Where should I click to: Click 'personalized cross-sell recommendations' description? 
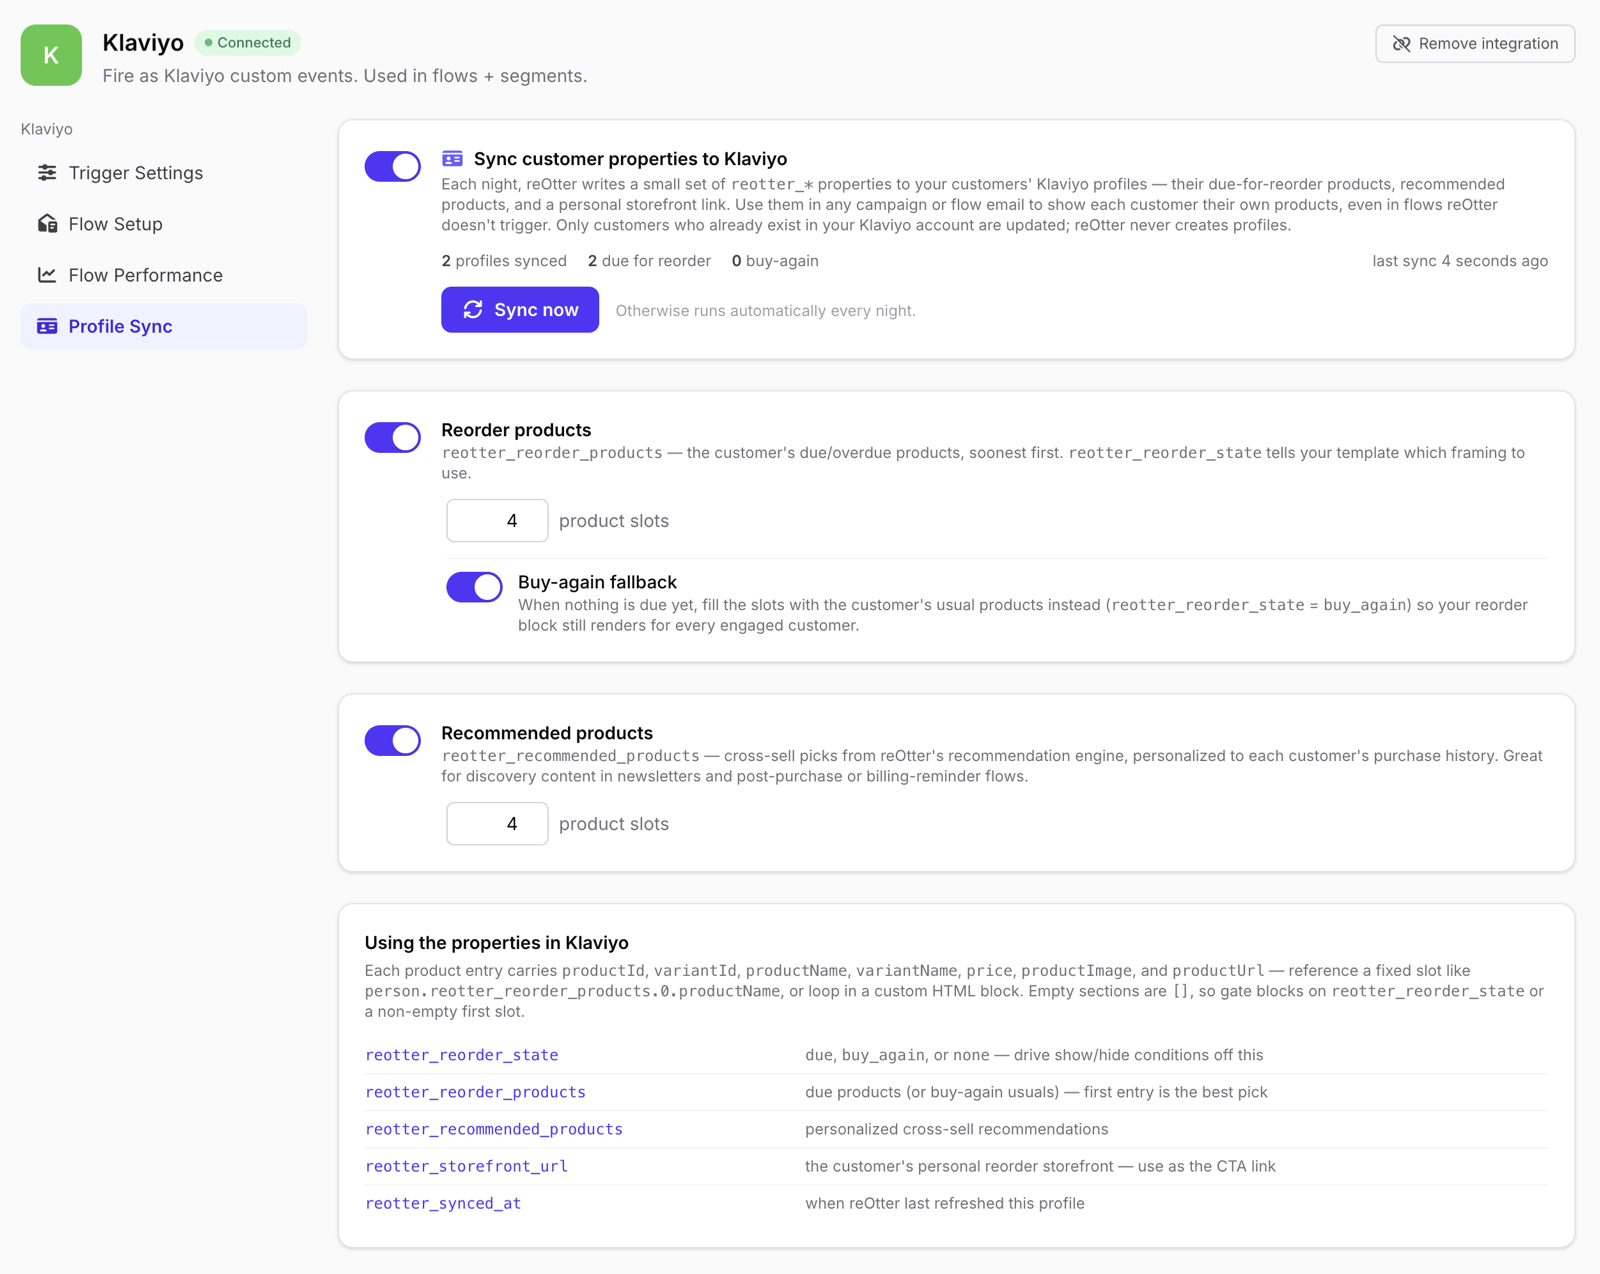click(957, 1129)
